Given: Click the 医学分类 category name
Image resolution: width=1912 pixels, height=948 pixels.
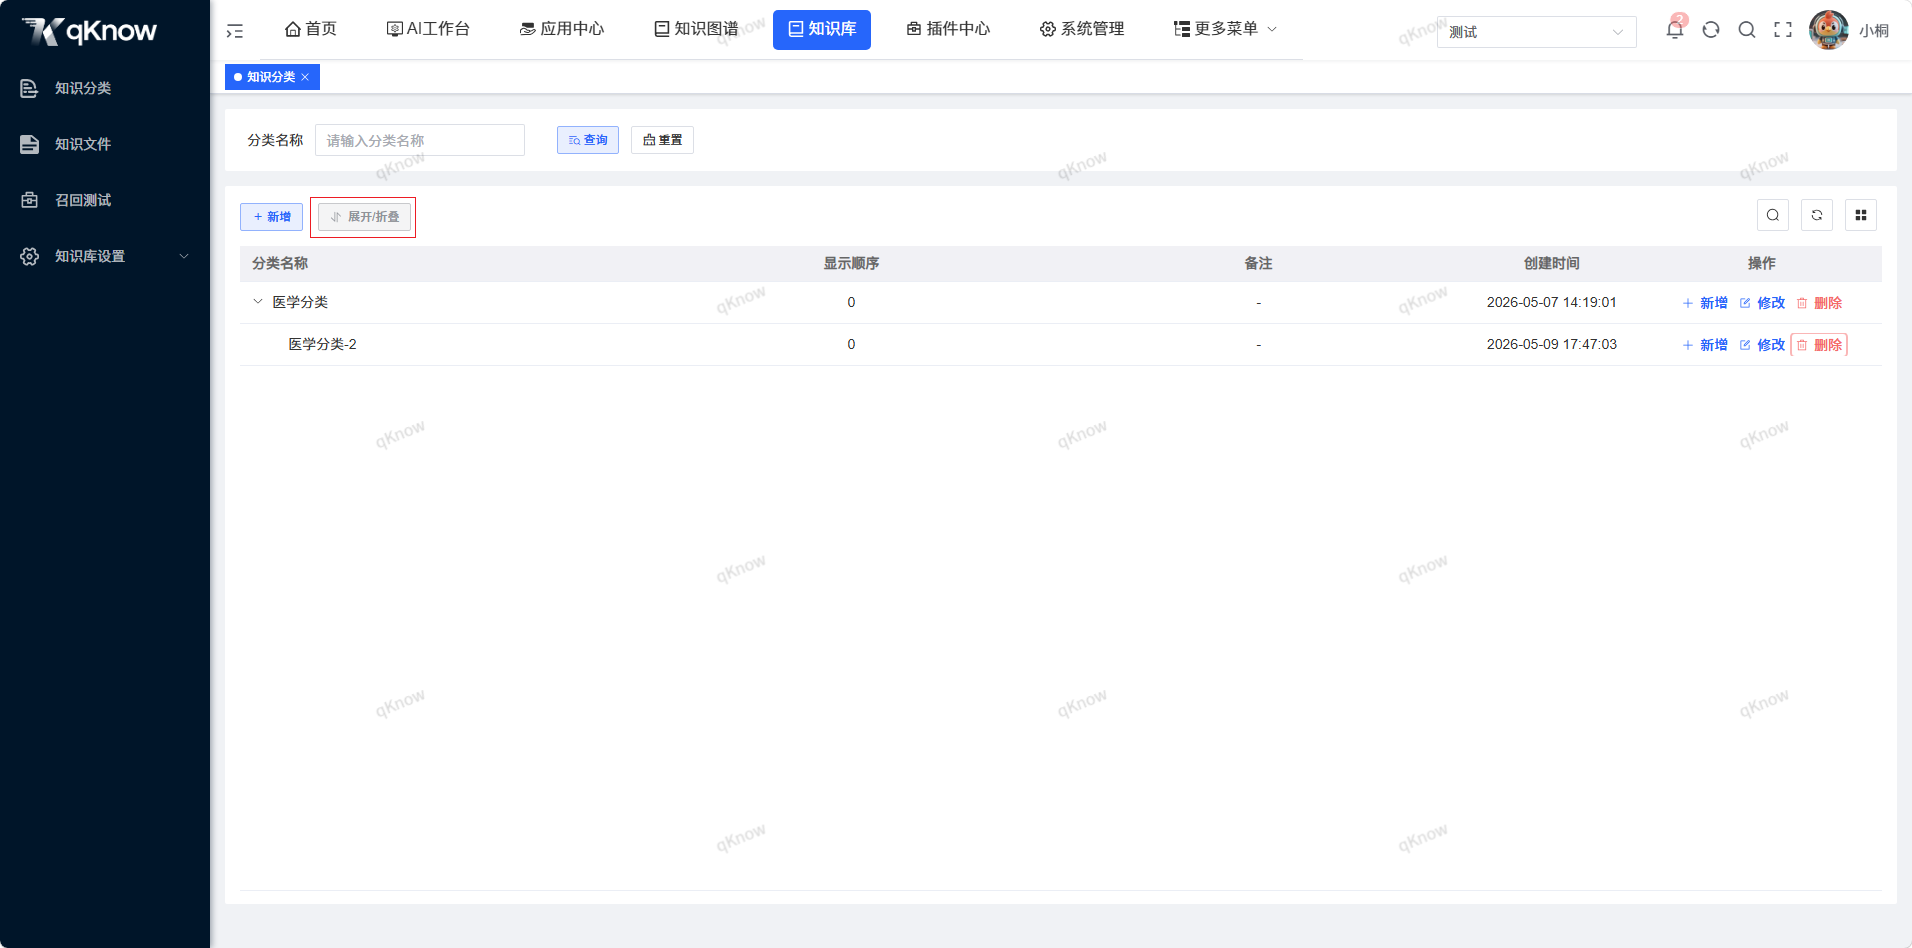Looking at the screenshot, I should point(300,302).
